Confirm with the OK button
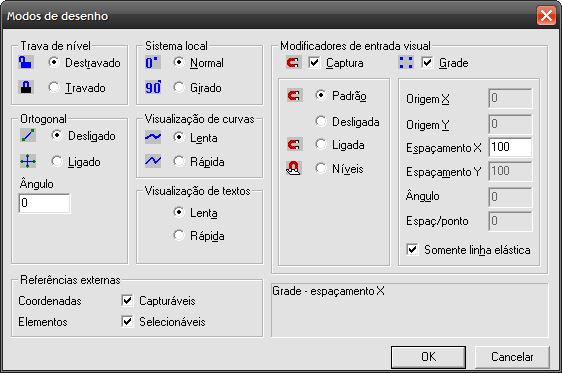562x373 pixels. point(428,357)
